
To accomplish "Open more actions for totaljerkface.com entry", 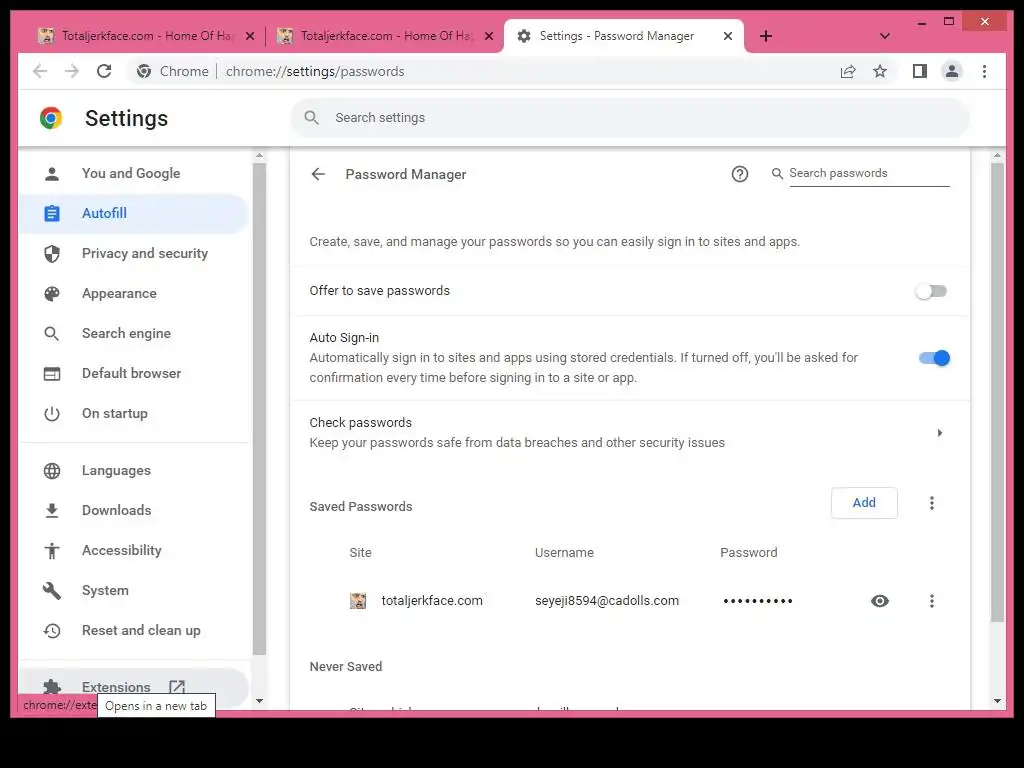I will 932,601.
